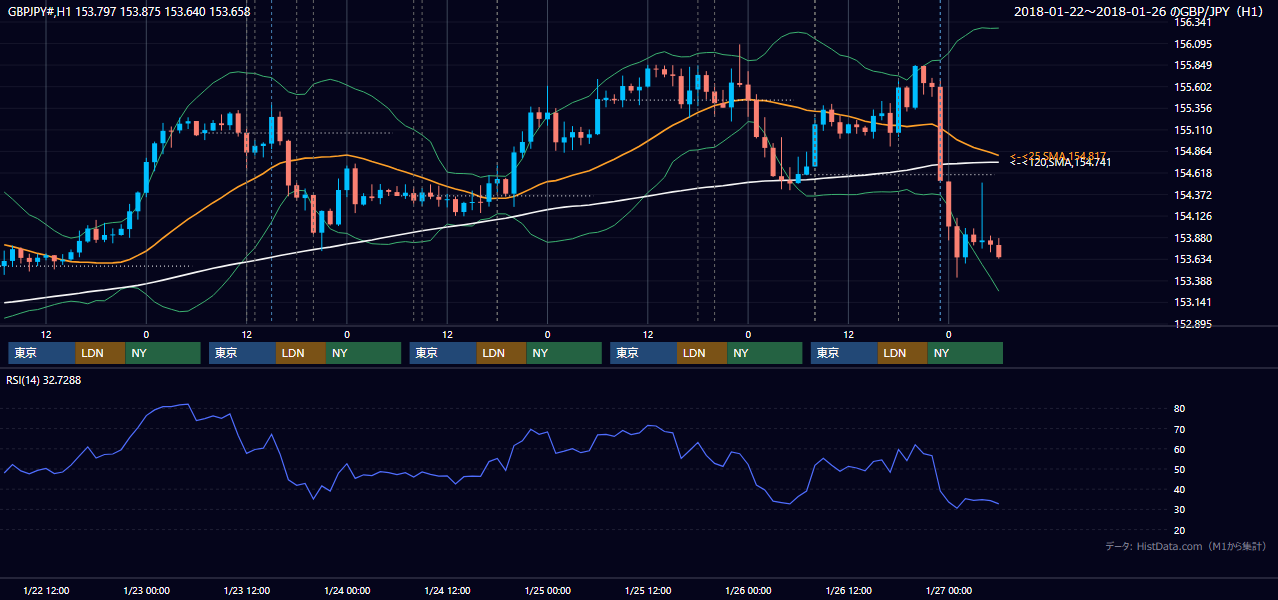Jump to the 1/23 00:00 date label
Image resolution: width=1278 pixels, height=600 pixels.
pos(146,591)
